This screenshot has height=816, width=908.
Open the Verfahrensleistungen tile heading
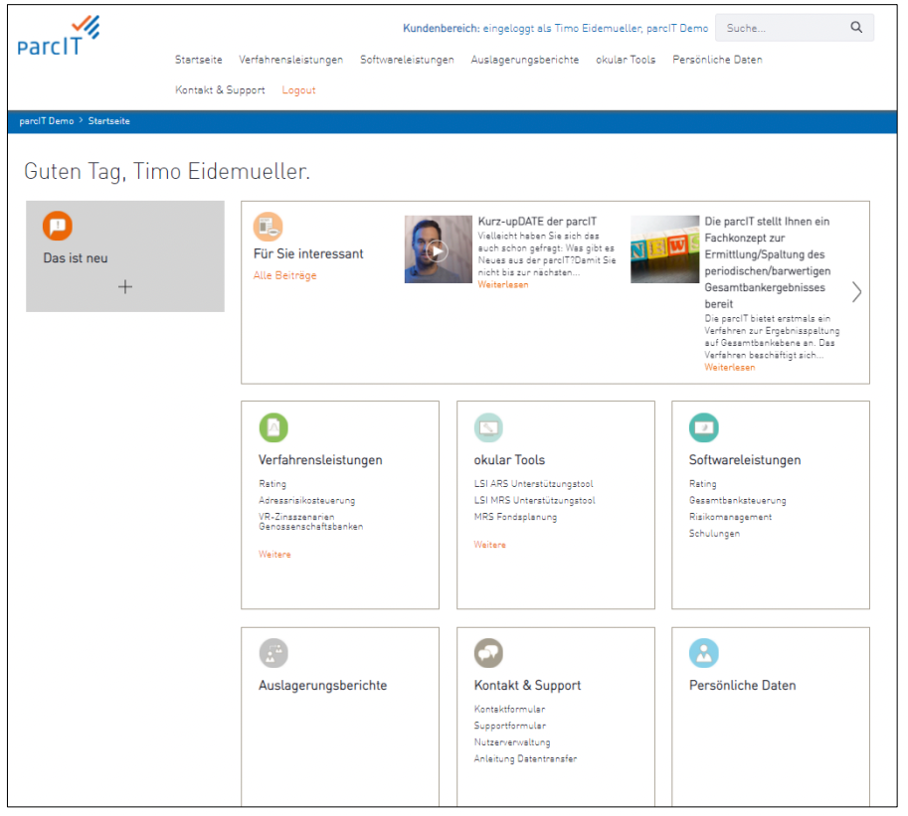pyautogui.click(x=320, y=460)
